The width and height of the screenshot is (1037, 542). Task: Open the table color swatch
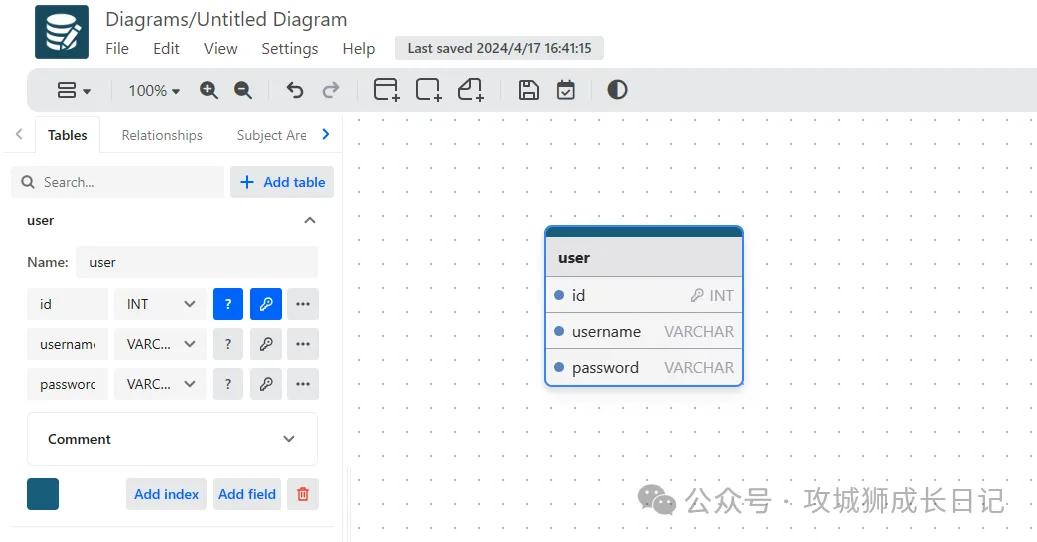[43, 494]
